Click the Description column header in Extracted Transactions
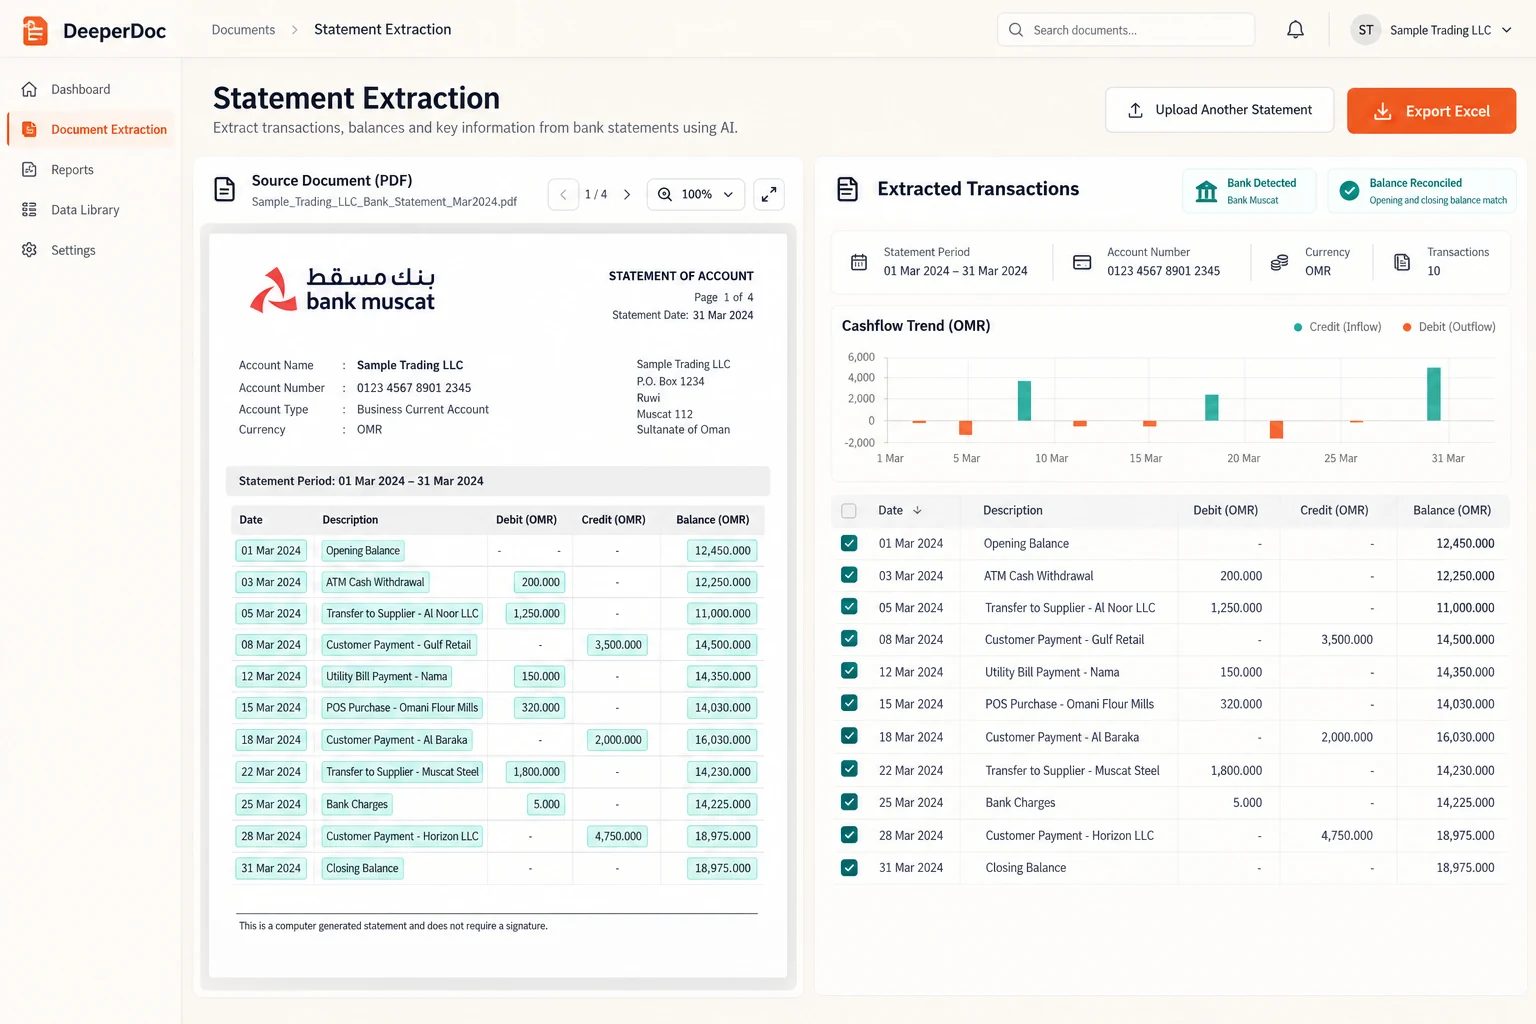Viewport: 1536px width, 1024px height. (1013, 510)
